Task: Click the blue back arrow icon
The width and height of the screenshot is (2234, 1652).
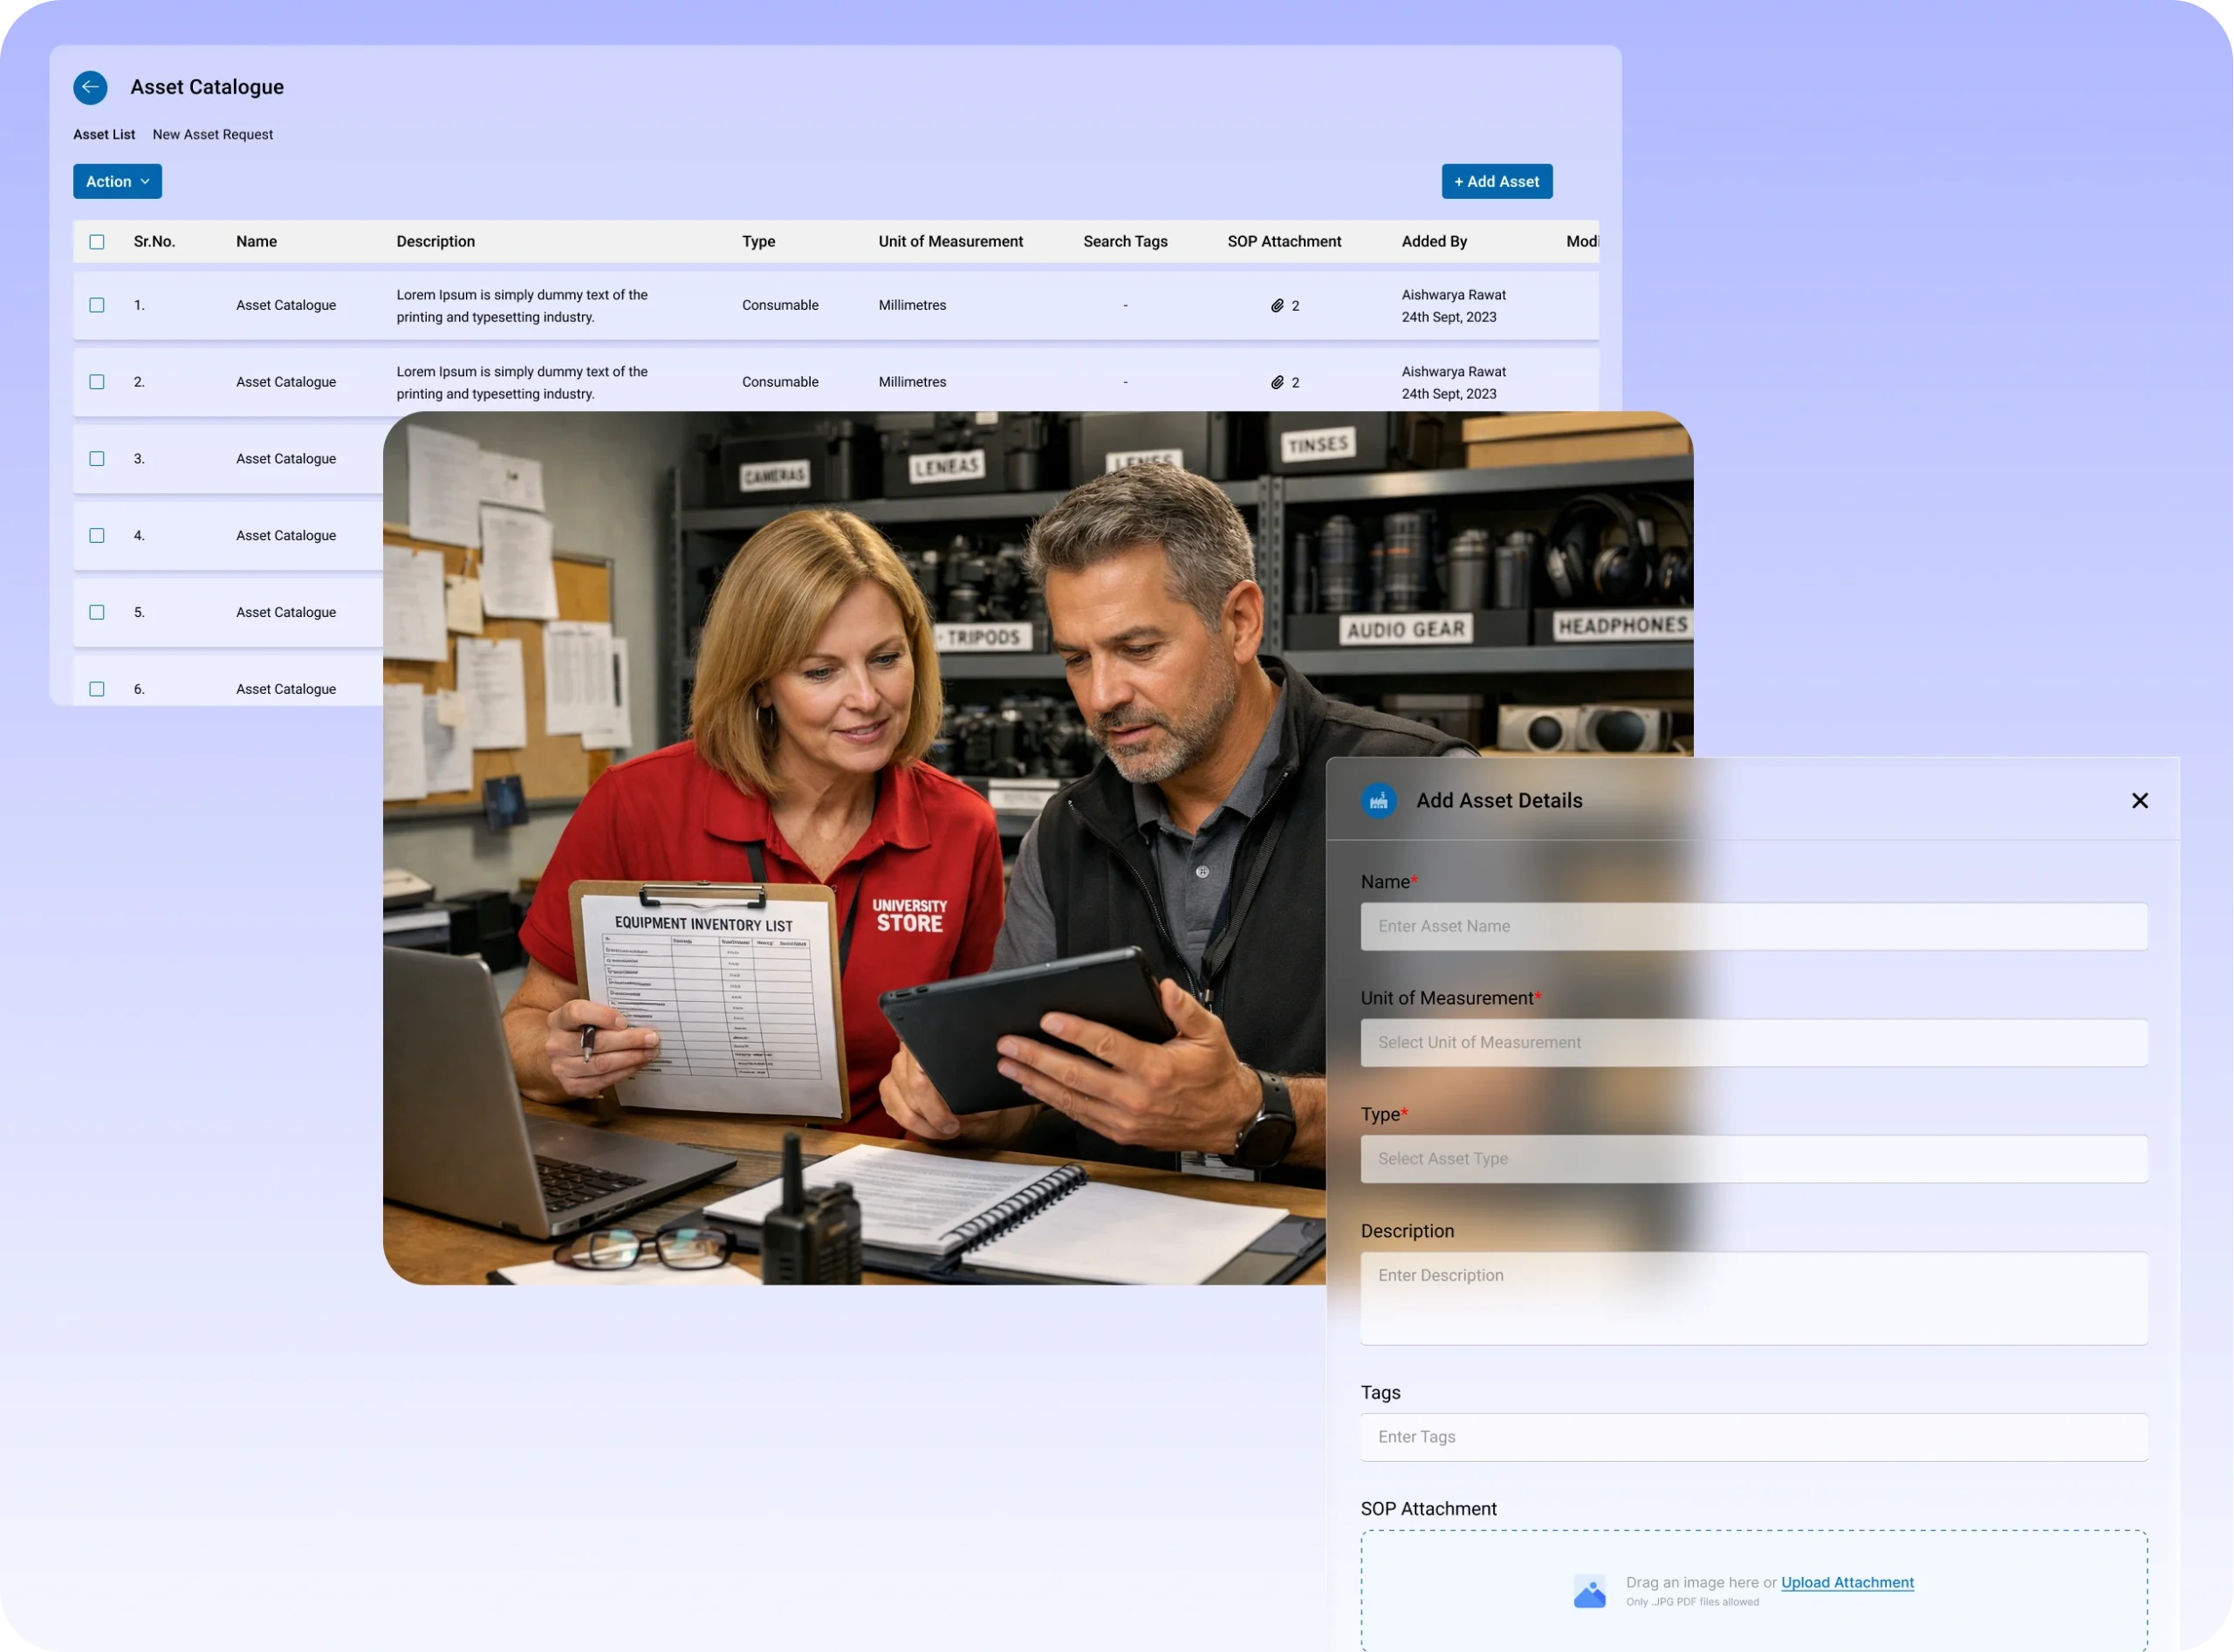Action: (x=90, y=87)
